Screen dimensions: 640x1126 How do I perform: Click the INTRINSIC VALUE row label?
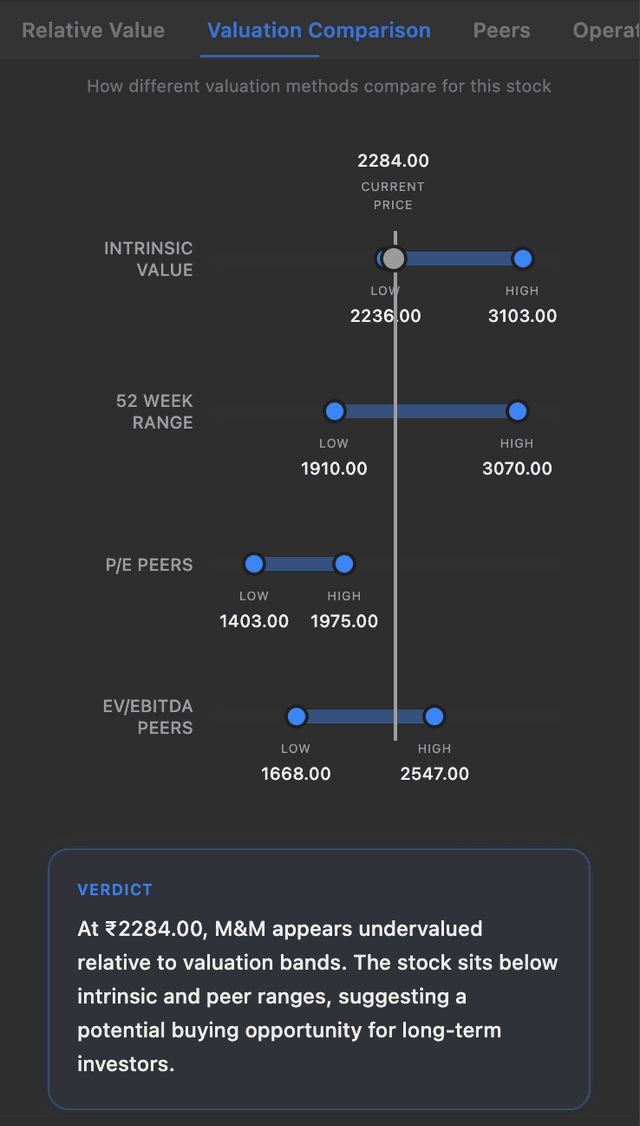[x=148, y=259]
